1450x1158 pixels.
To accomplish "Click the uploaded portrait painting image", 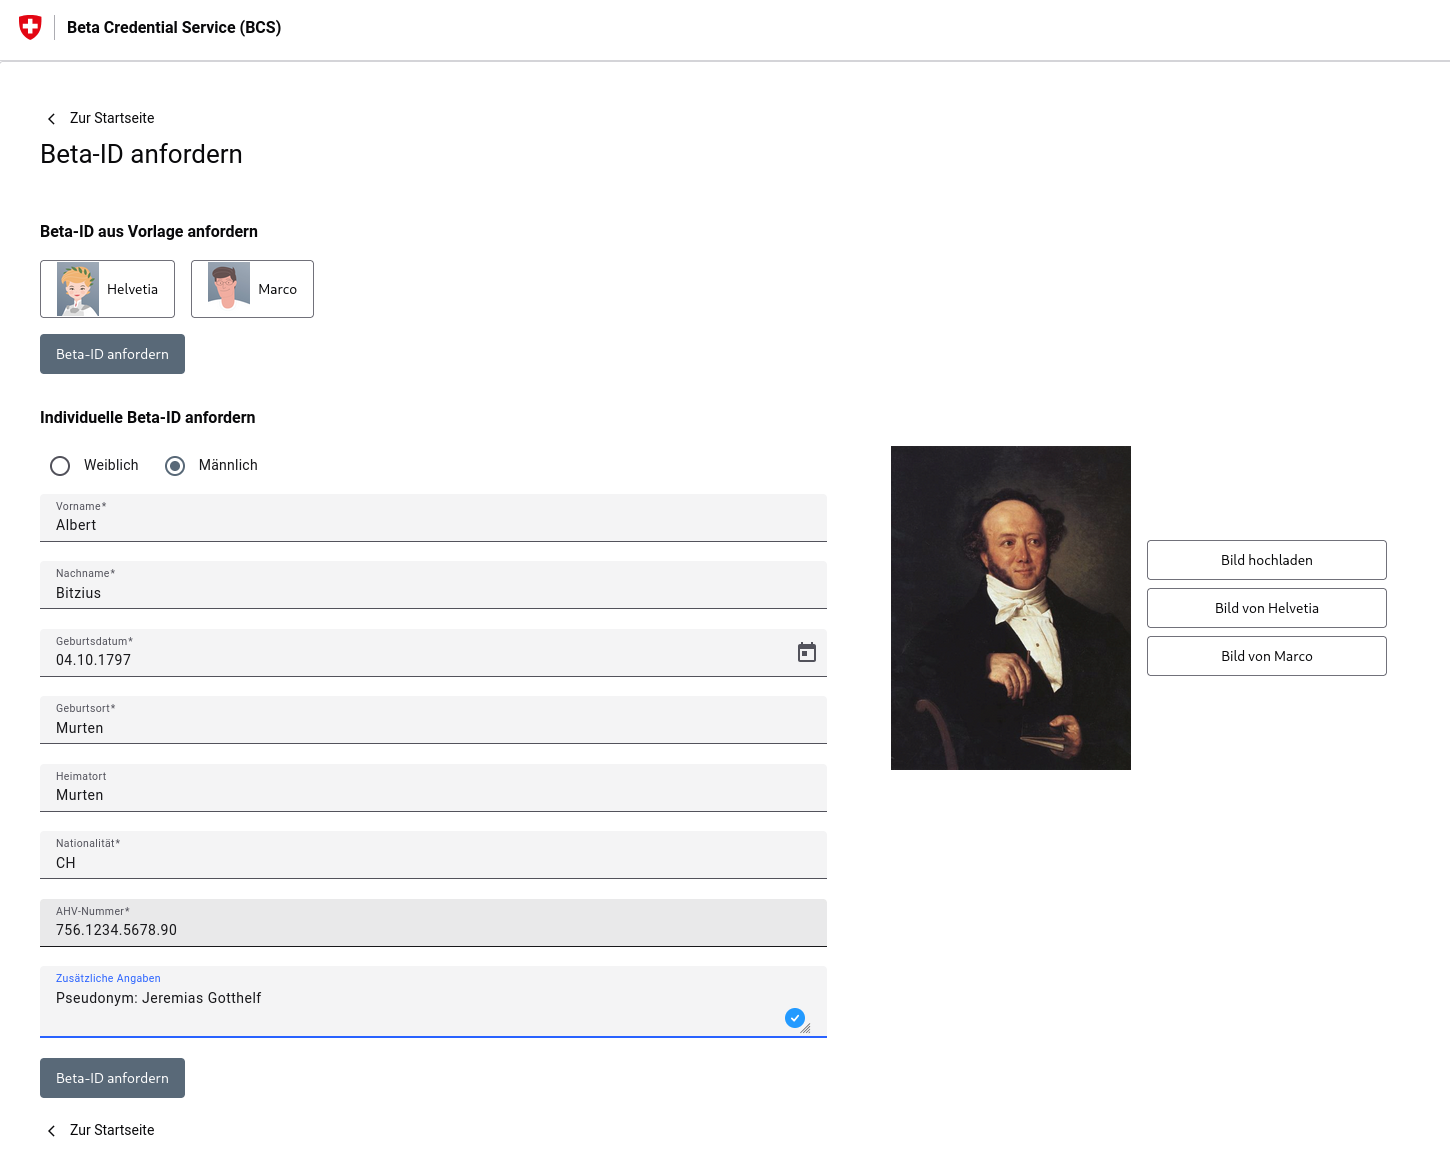I will [x=1011, y=608].
